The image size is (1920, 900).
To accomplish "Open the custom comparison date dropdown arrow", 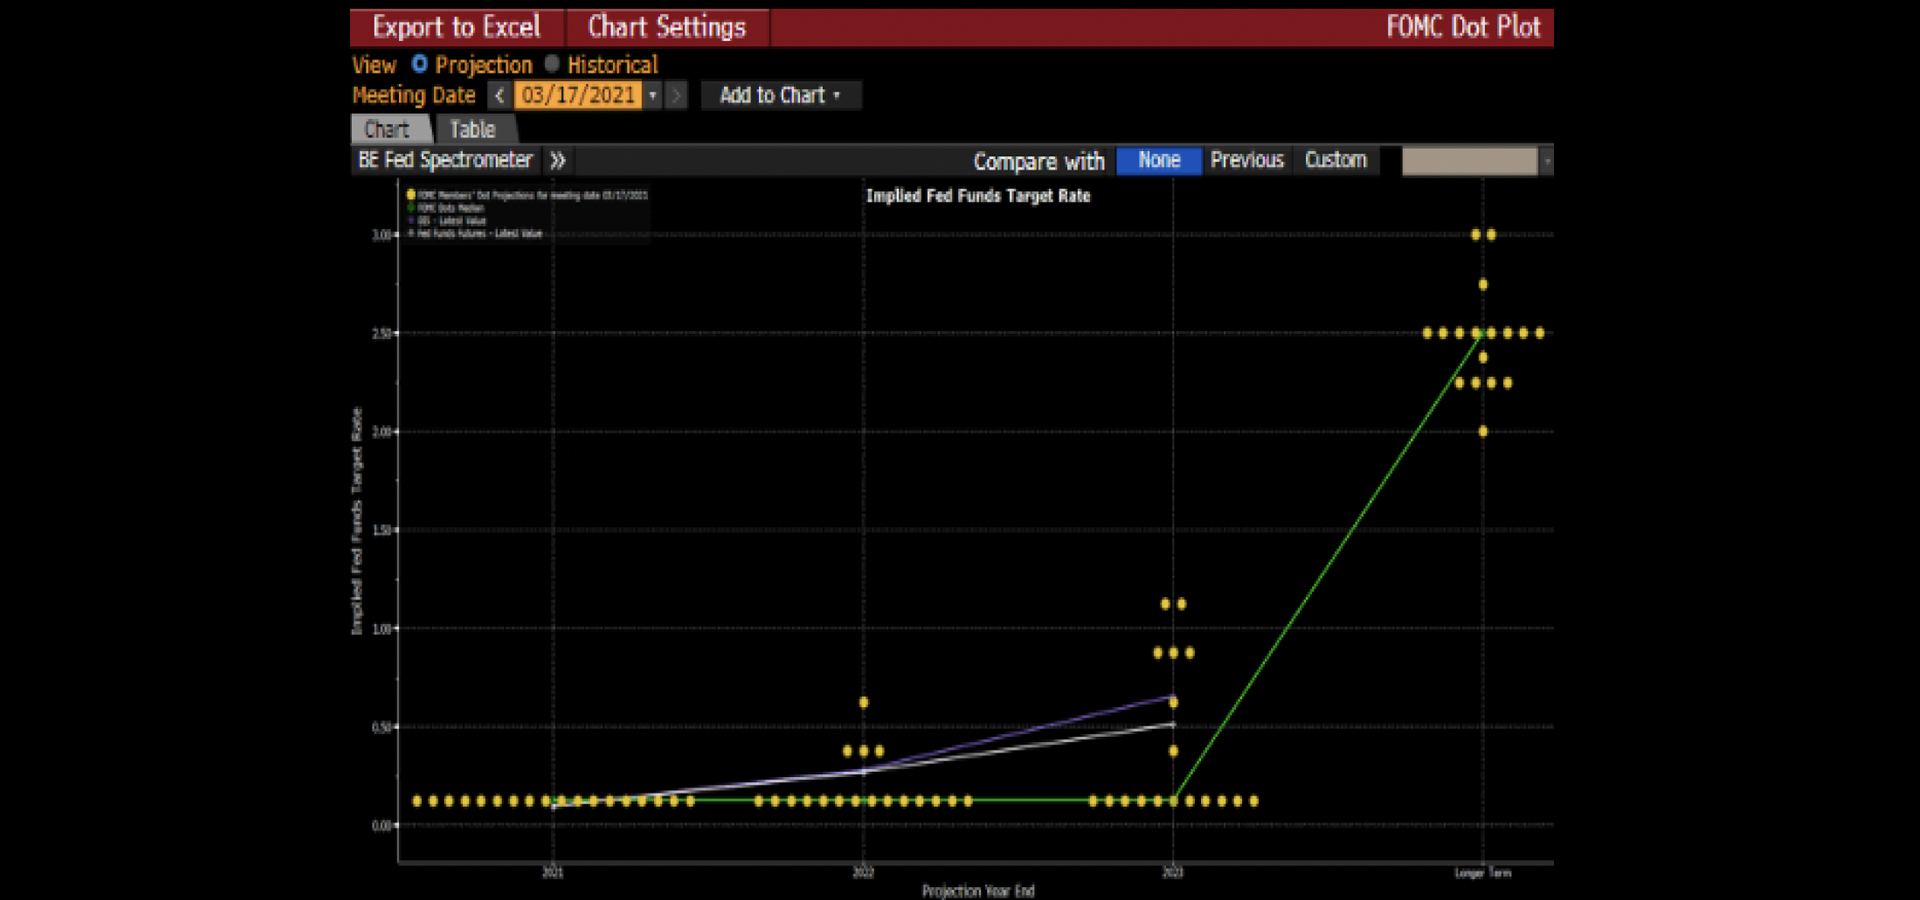I will click(1547, 161).
